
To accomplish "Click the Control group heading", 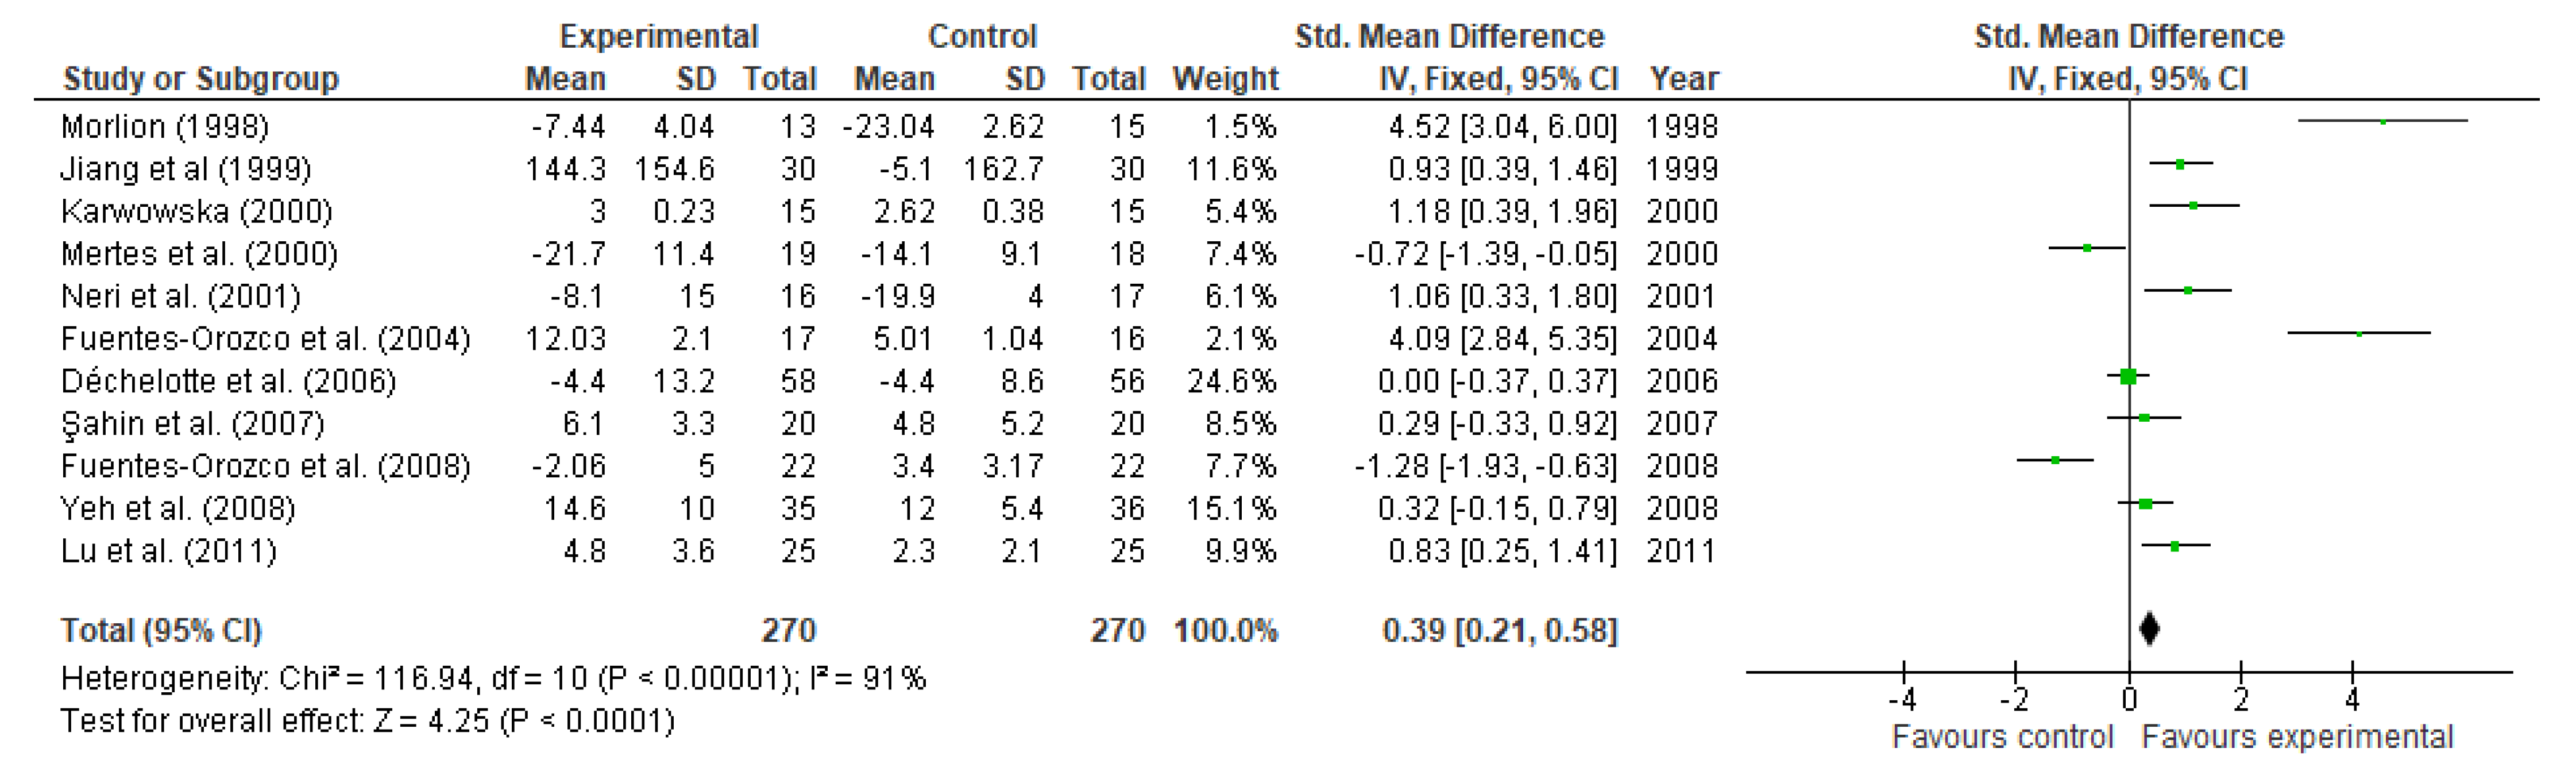I will [x=982, y=36].
